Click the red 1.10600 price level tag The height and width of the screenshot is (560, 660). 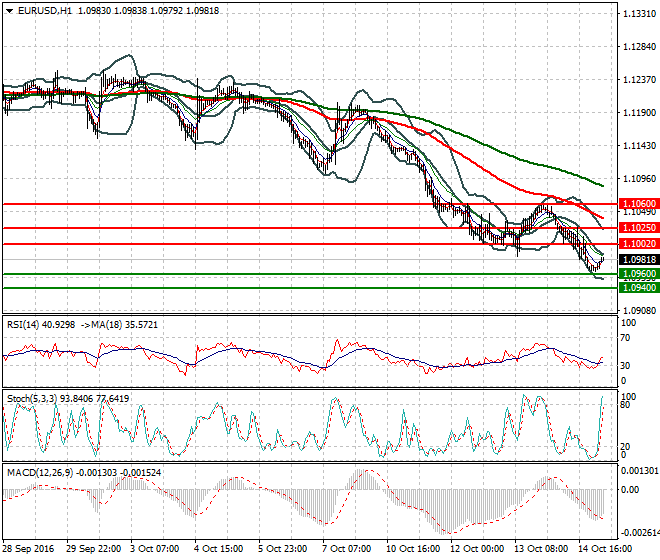pyautogui.click(x=636, y=203)
